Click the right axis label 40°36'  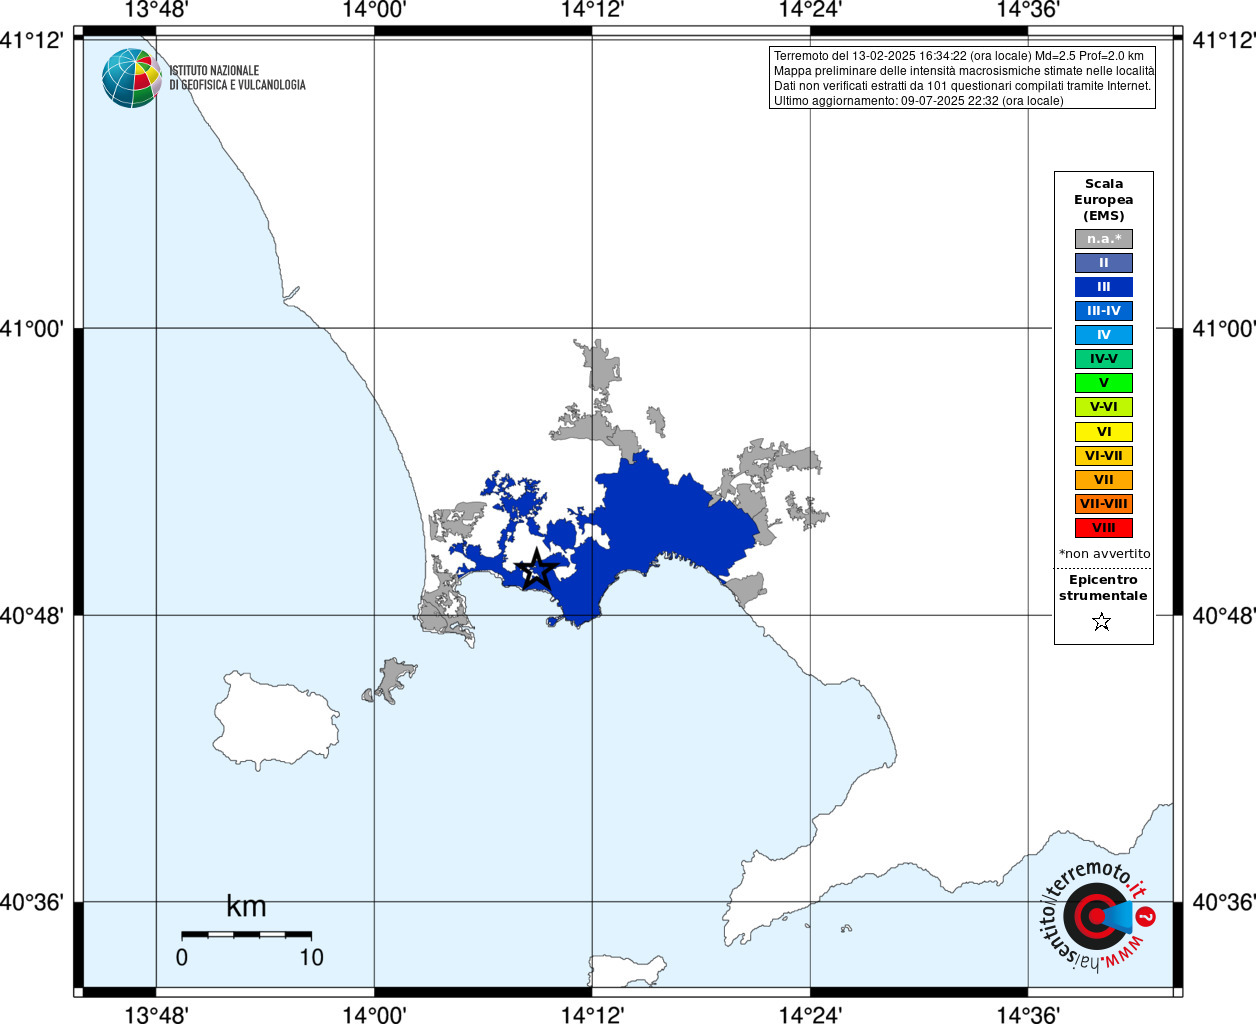pyautogui.click(x=1223, y=902)
